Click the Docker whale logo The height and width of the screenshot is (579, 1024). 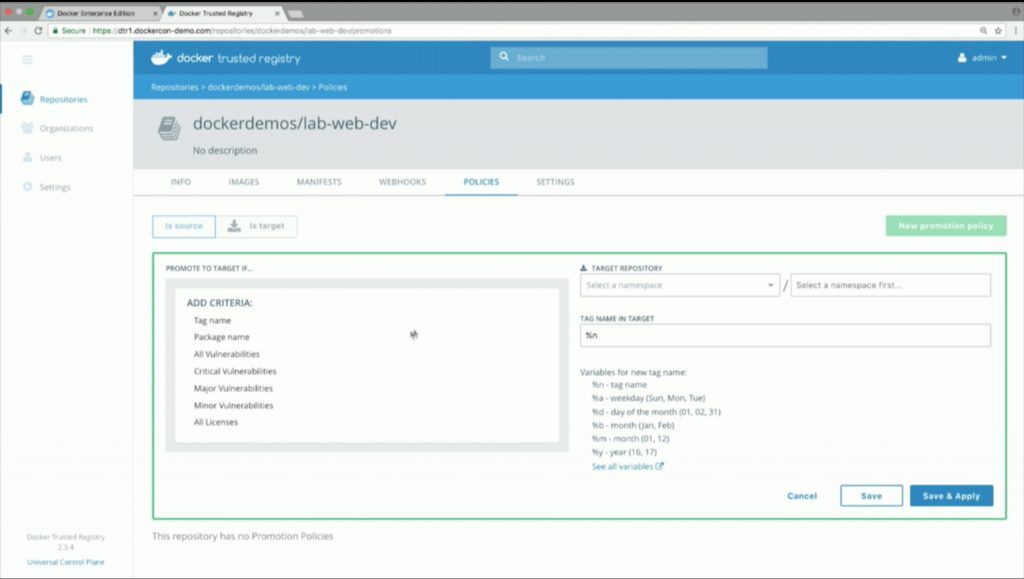(x=161, y=58)
